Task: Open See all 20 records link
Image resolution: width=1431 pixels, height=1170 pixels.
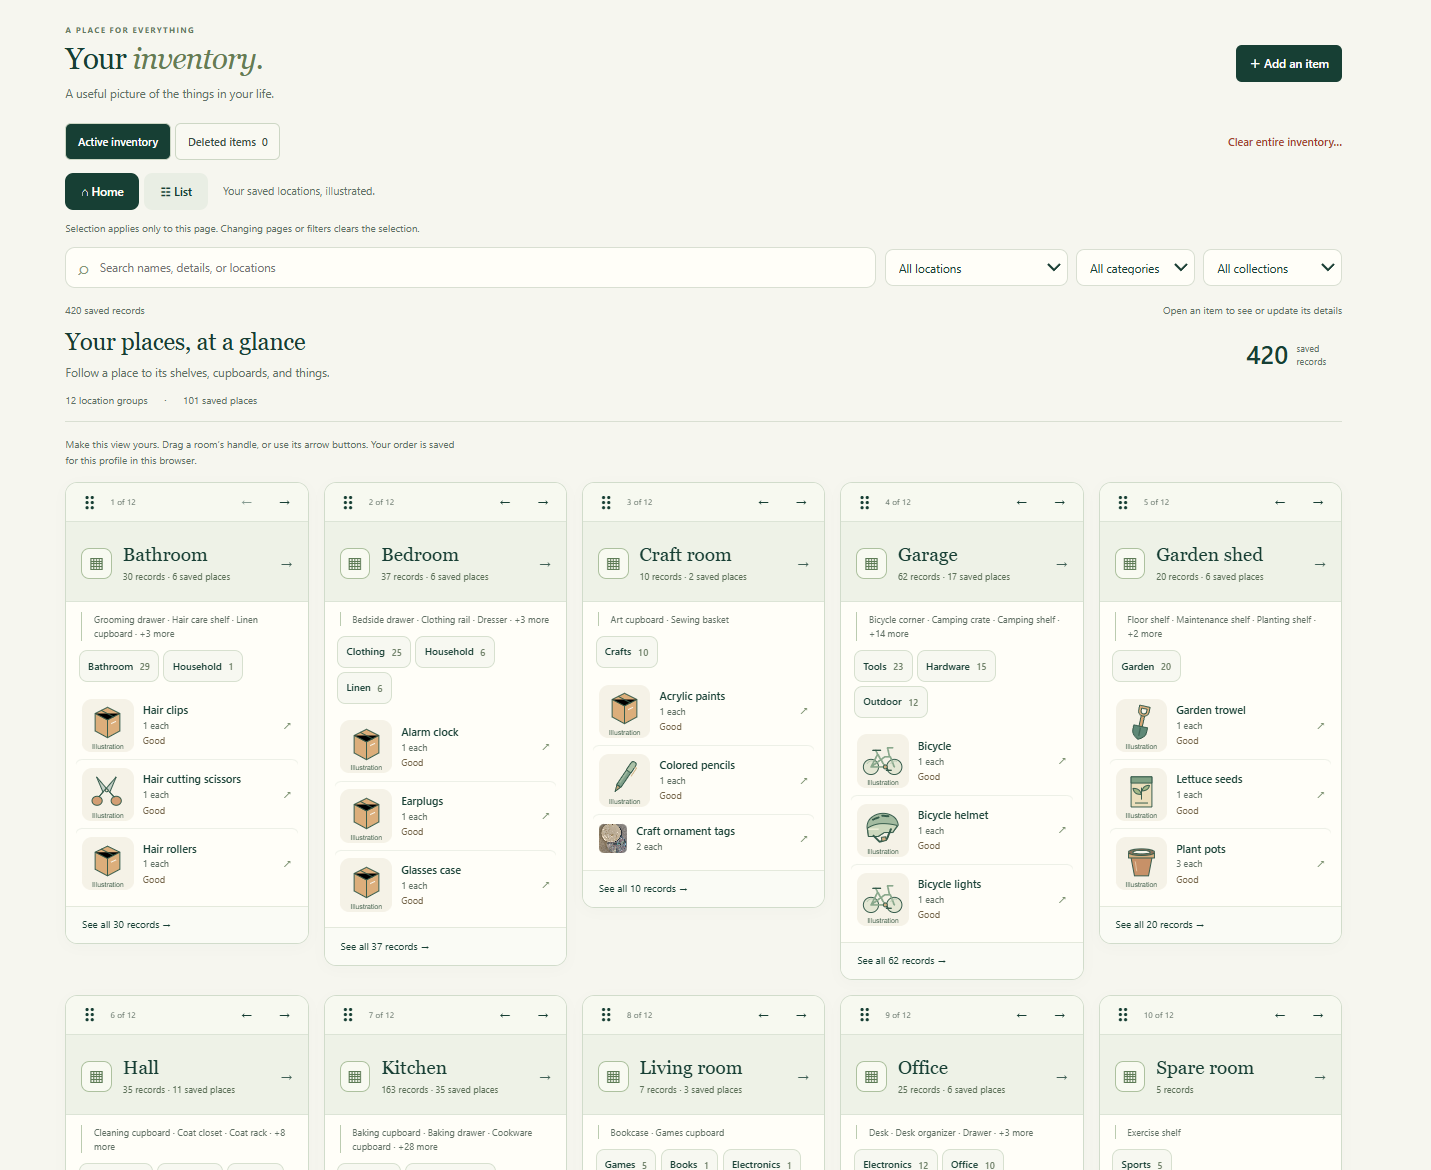Action: tap(1160, 925)
